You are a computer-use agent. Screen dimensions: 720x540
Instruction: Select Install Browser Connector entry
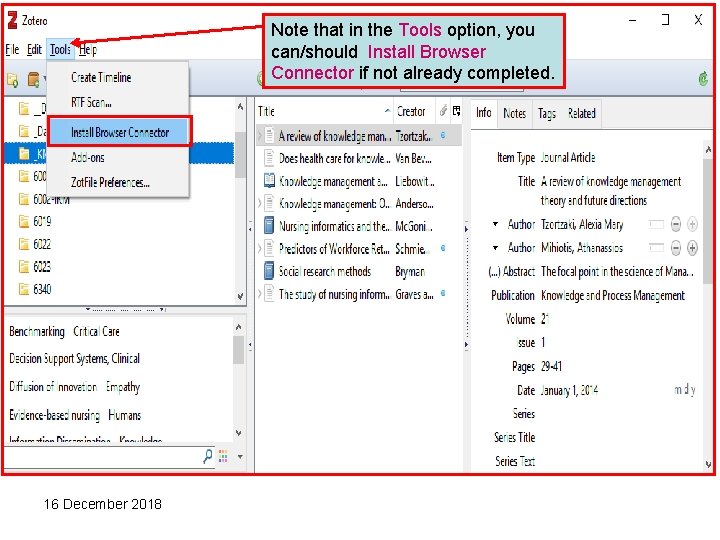[119, 132]
